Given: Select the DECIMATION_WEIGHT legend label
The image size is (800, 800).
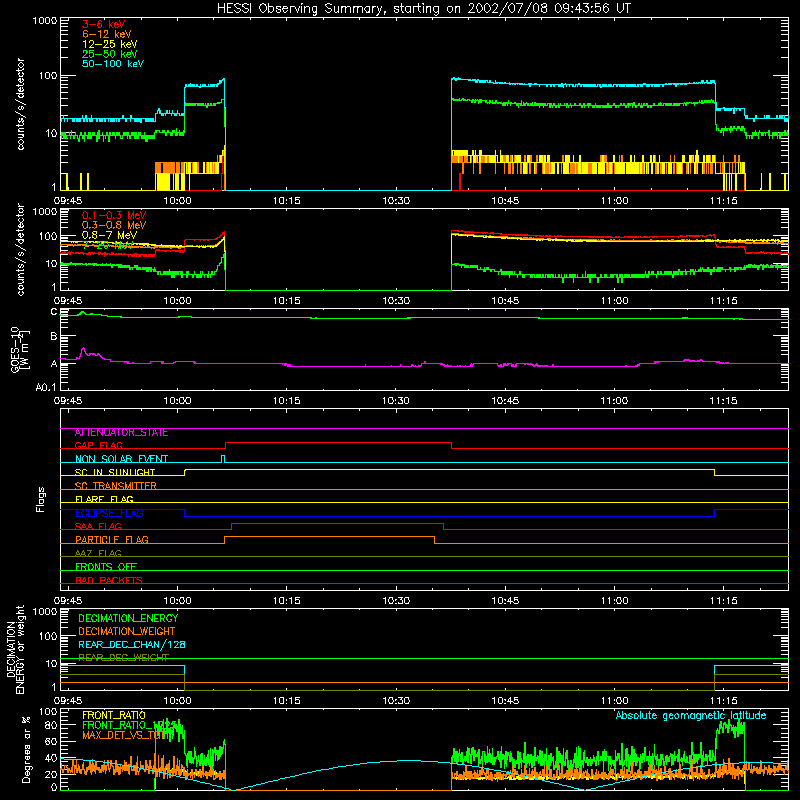Looking at the screenshot, I should [x=127, y=631].
